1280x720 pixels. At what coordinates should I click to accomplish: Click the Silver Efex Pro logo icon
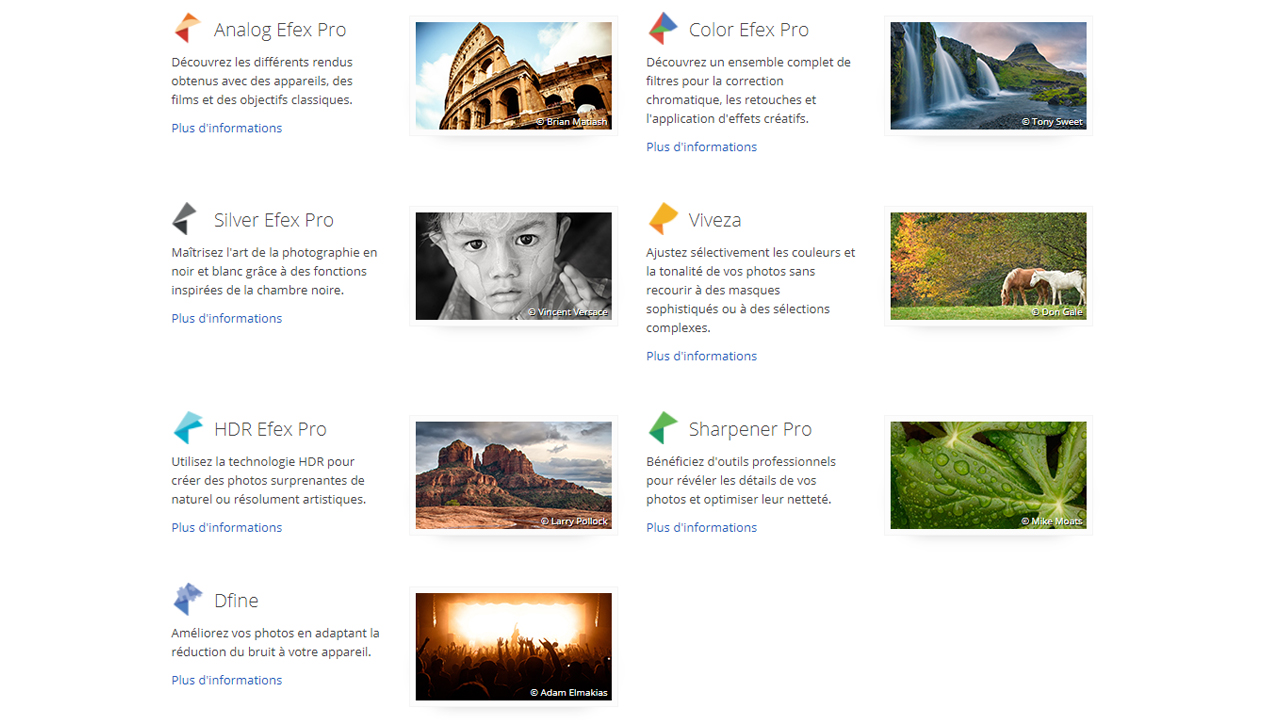185,218
